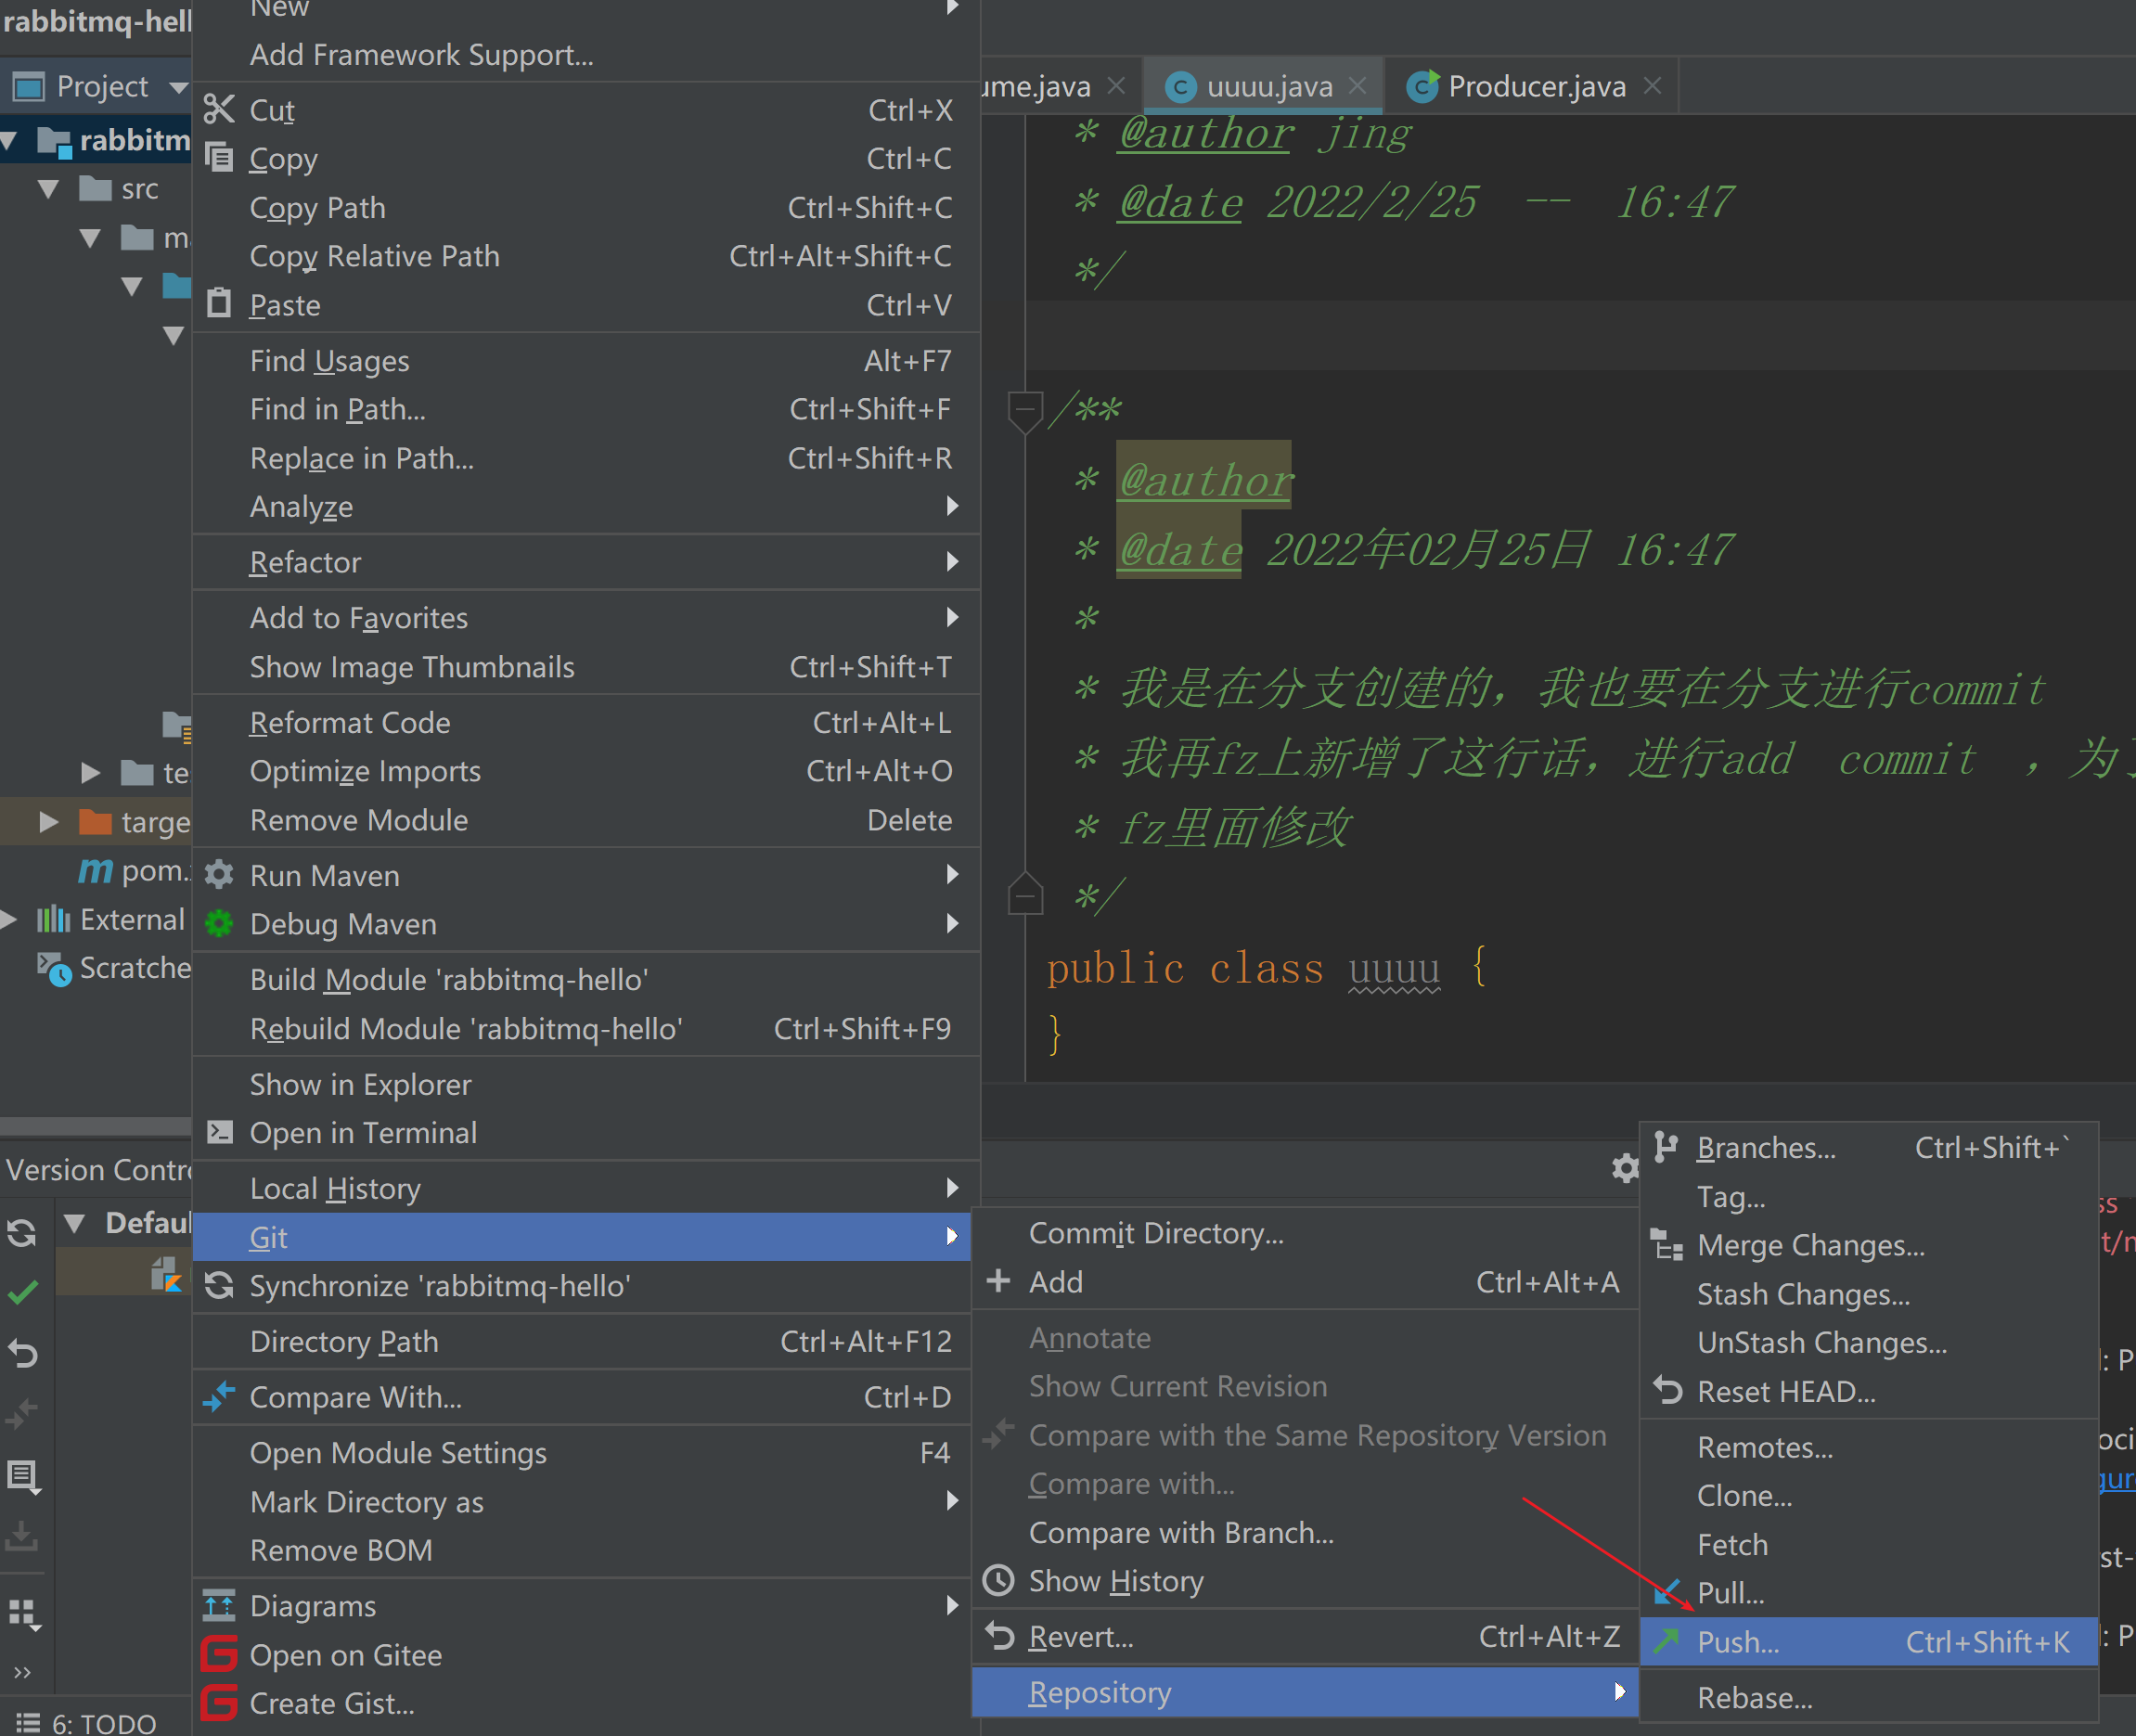2136x1736 pixels.
Task: Click the Version Control refresh icon
Action: pos(22,1232)
